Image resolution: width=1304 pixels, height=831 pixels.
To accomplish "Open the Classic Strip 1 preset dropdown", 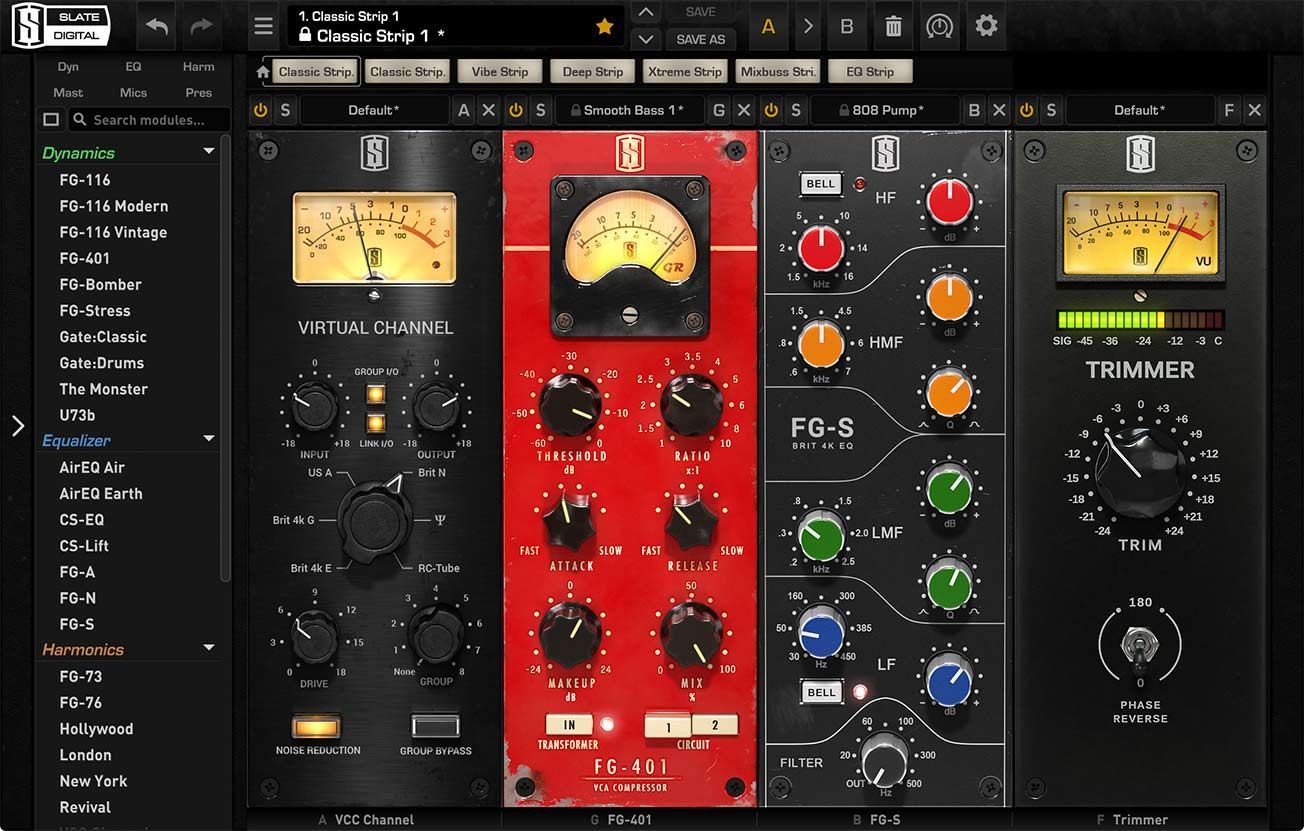I will 456,27.
